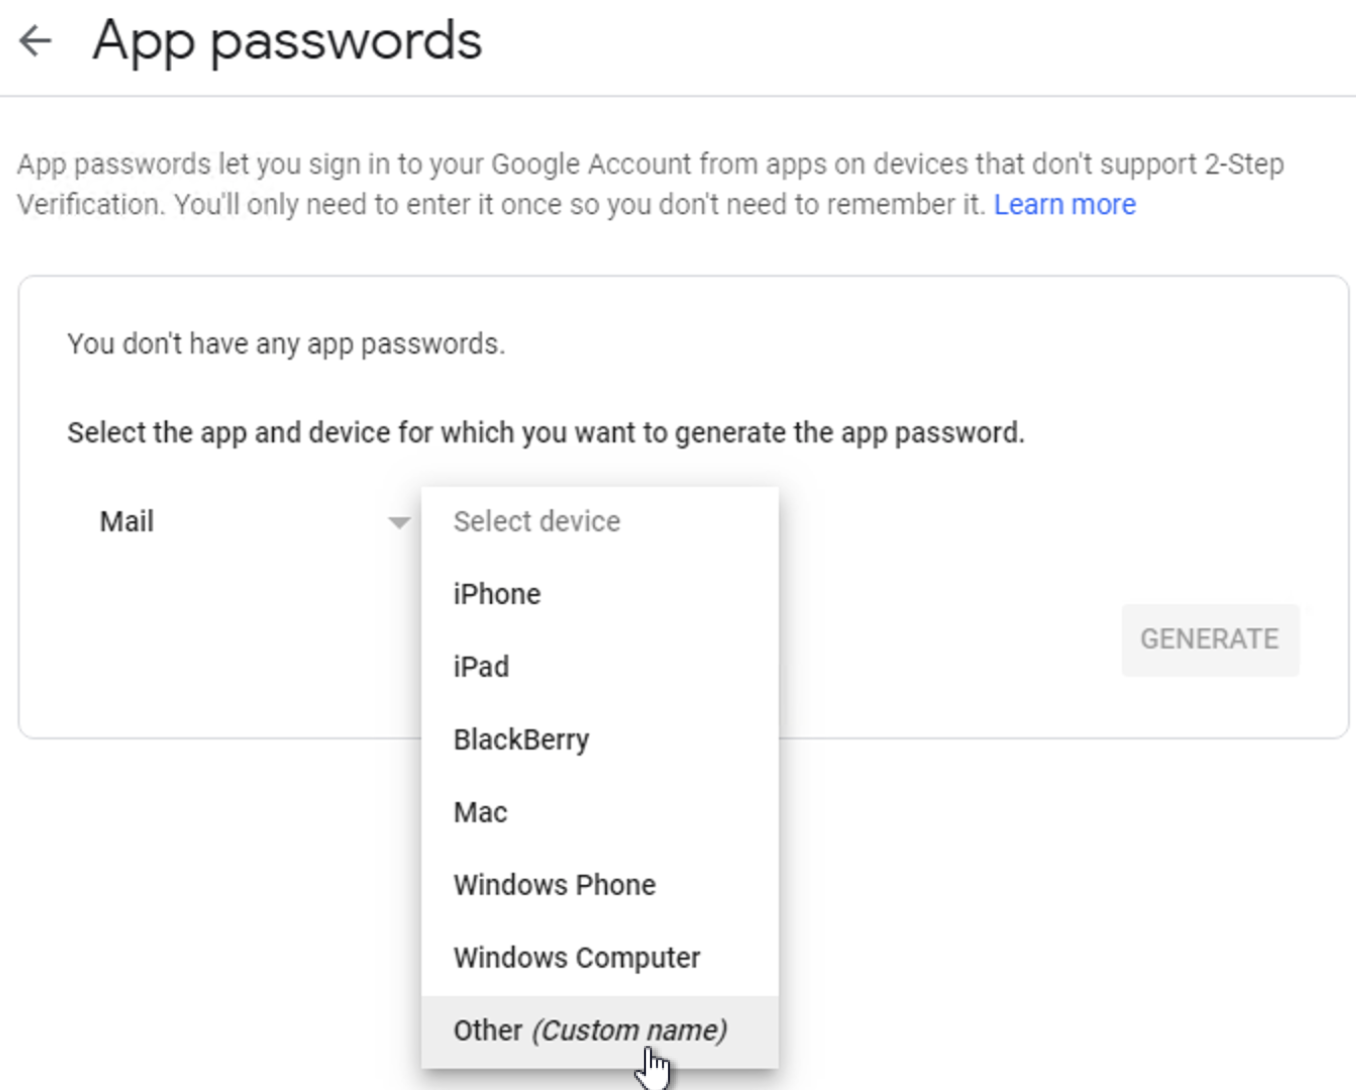
Task: Click the 'Select the app and device' instruction
Action: (545, 433)
